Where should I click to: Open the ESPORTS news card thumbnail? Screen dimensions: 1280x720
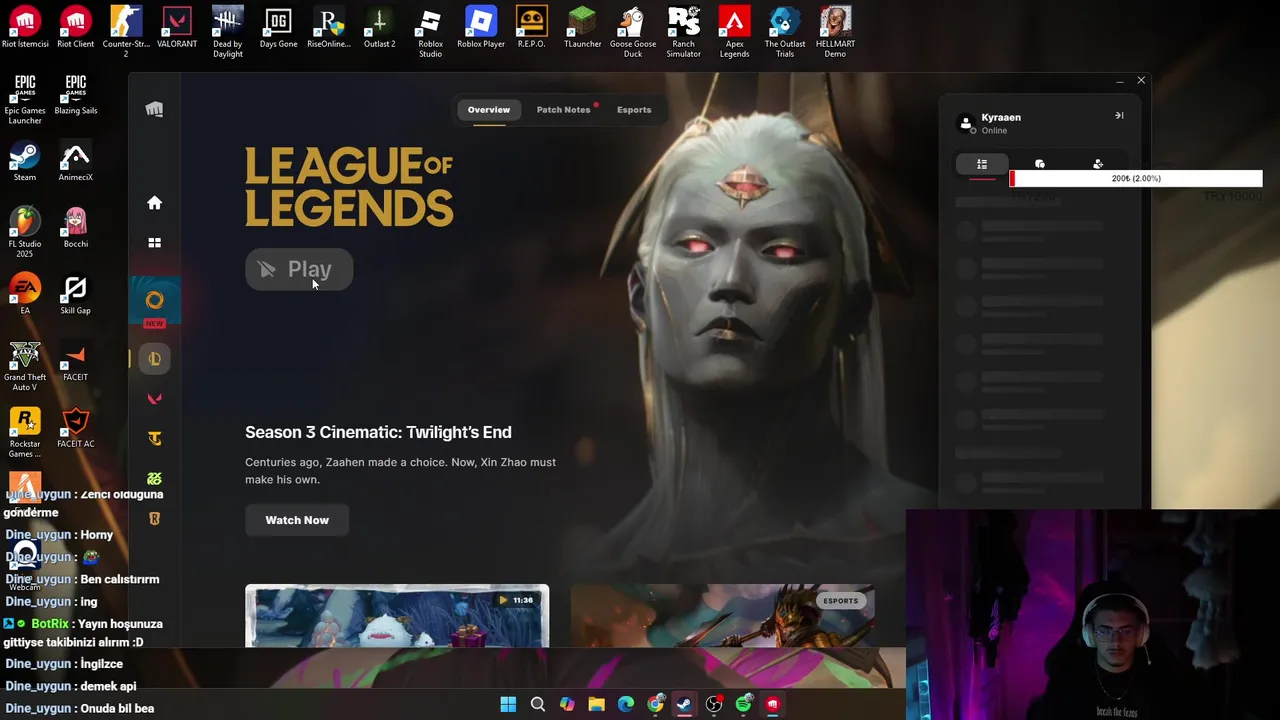pos(723,616)
